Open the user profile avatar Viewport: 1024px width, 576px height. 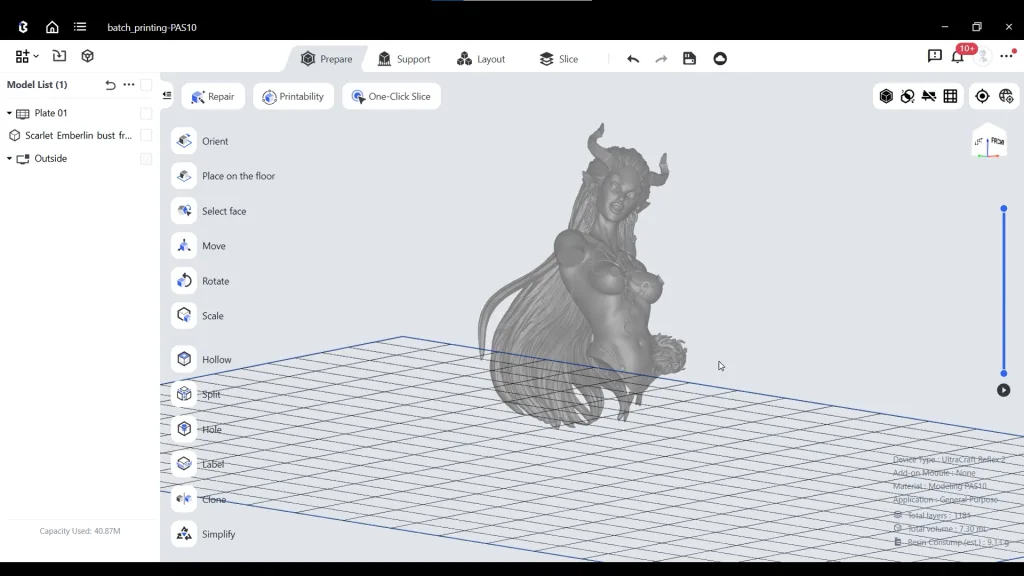983,57
